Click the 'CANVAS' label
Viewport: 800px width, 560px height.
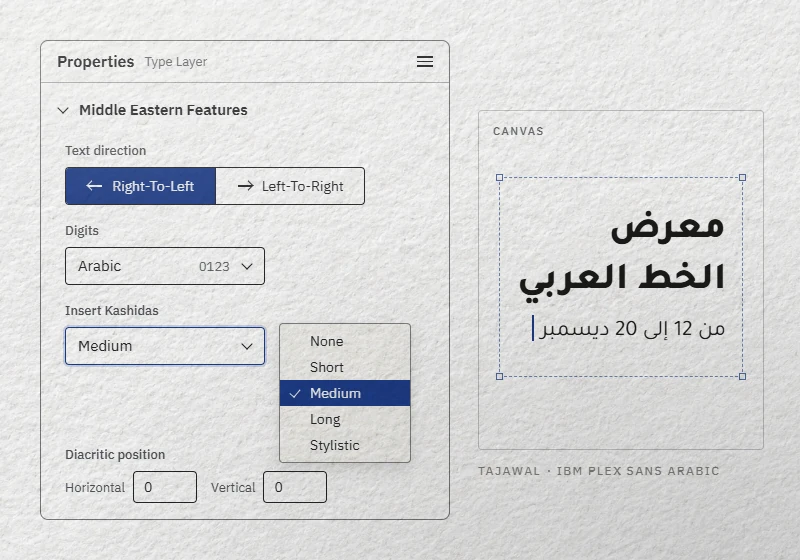518,131
